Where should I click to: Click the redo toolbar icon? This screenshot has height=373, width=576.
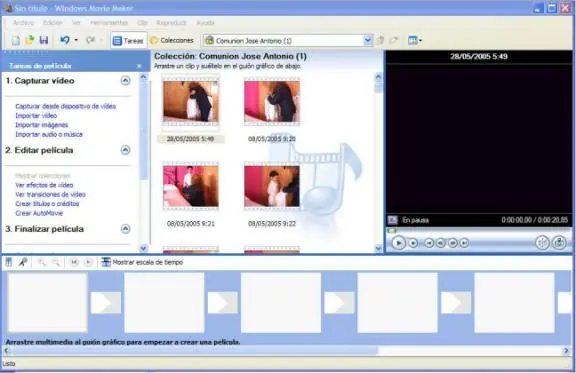click(90, 40)
